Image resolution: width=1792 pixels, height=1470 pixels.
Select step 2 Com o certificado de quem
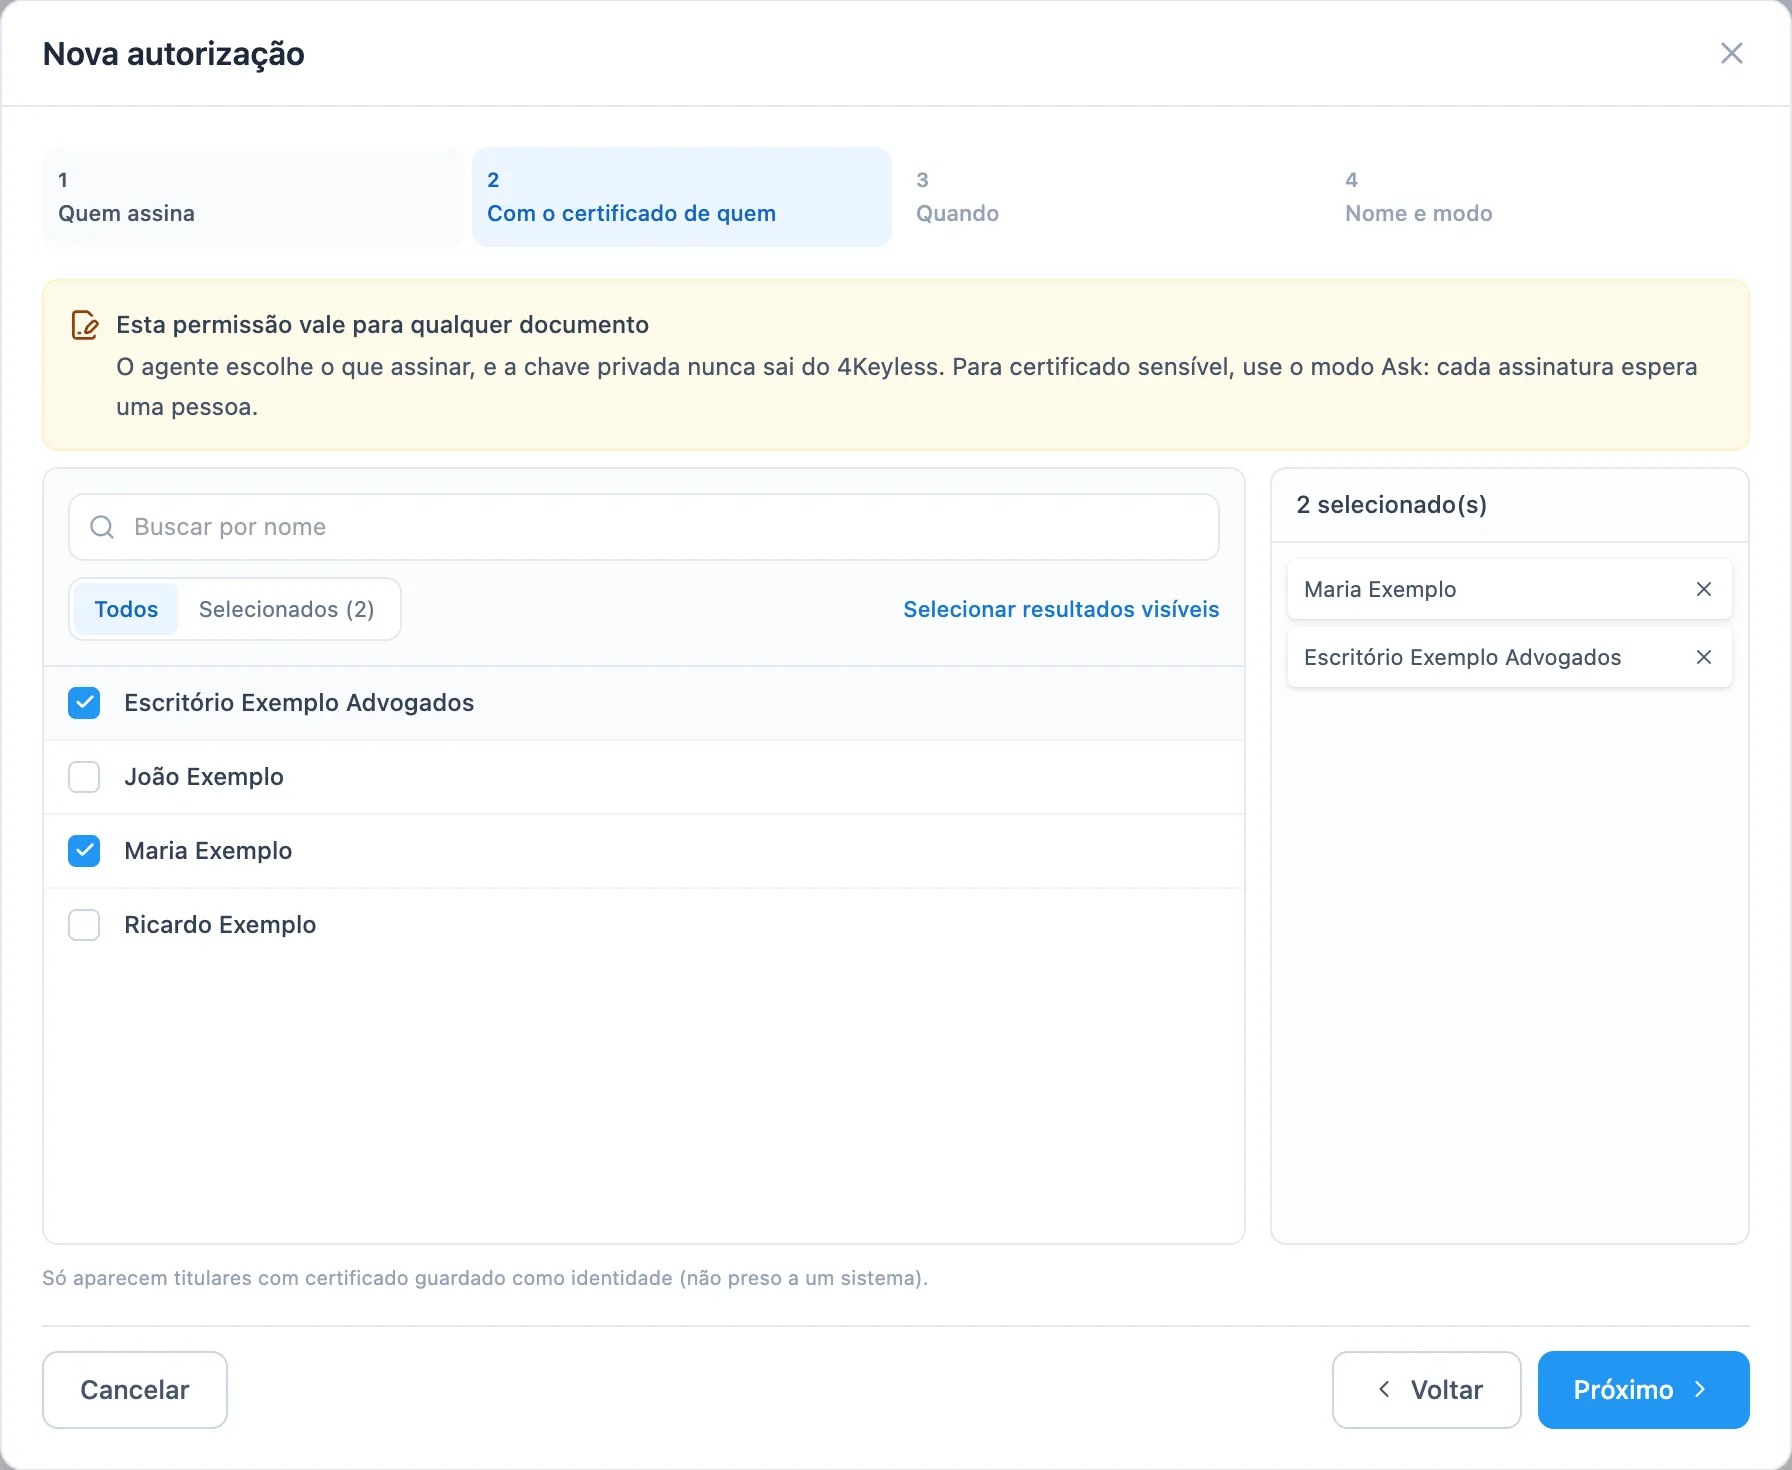click(682, 197)
